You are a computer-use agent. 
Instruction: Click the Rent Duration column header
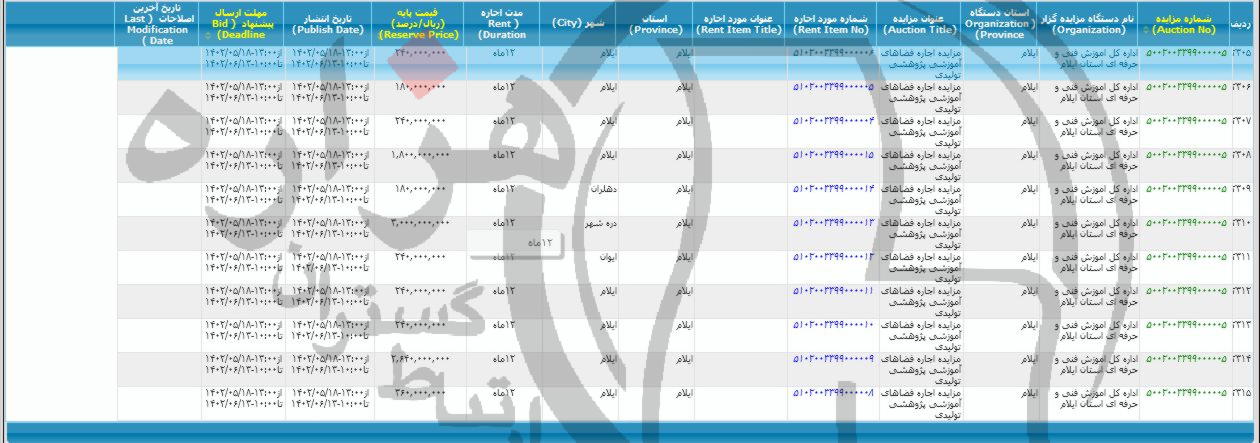(x=503, y=22)
